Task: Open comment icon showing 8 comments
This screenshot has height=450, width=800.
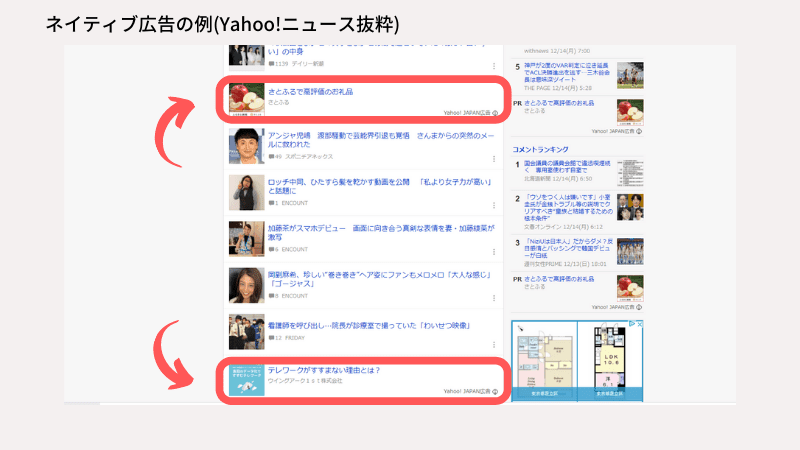Action: click(x=271, y=296)
